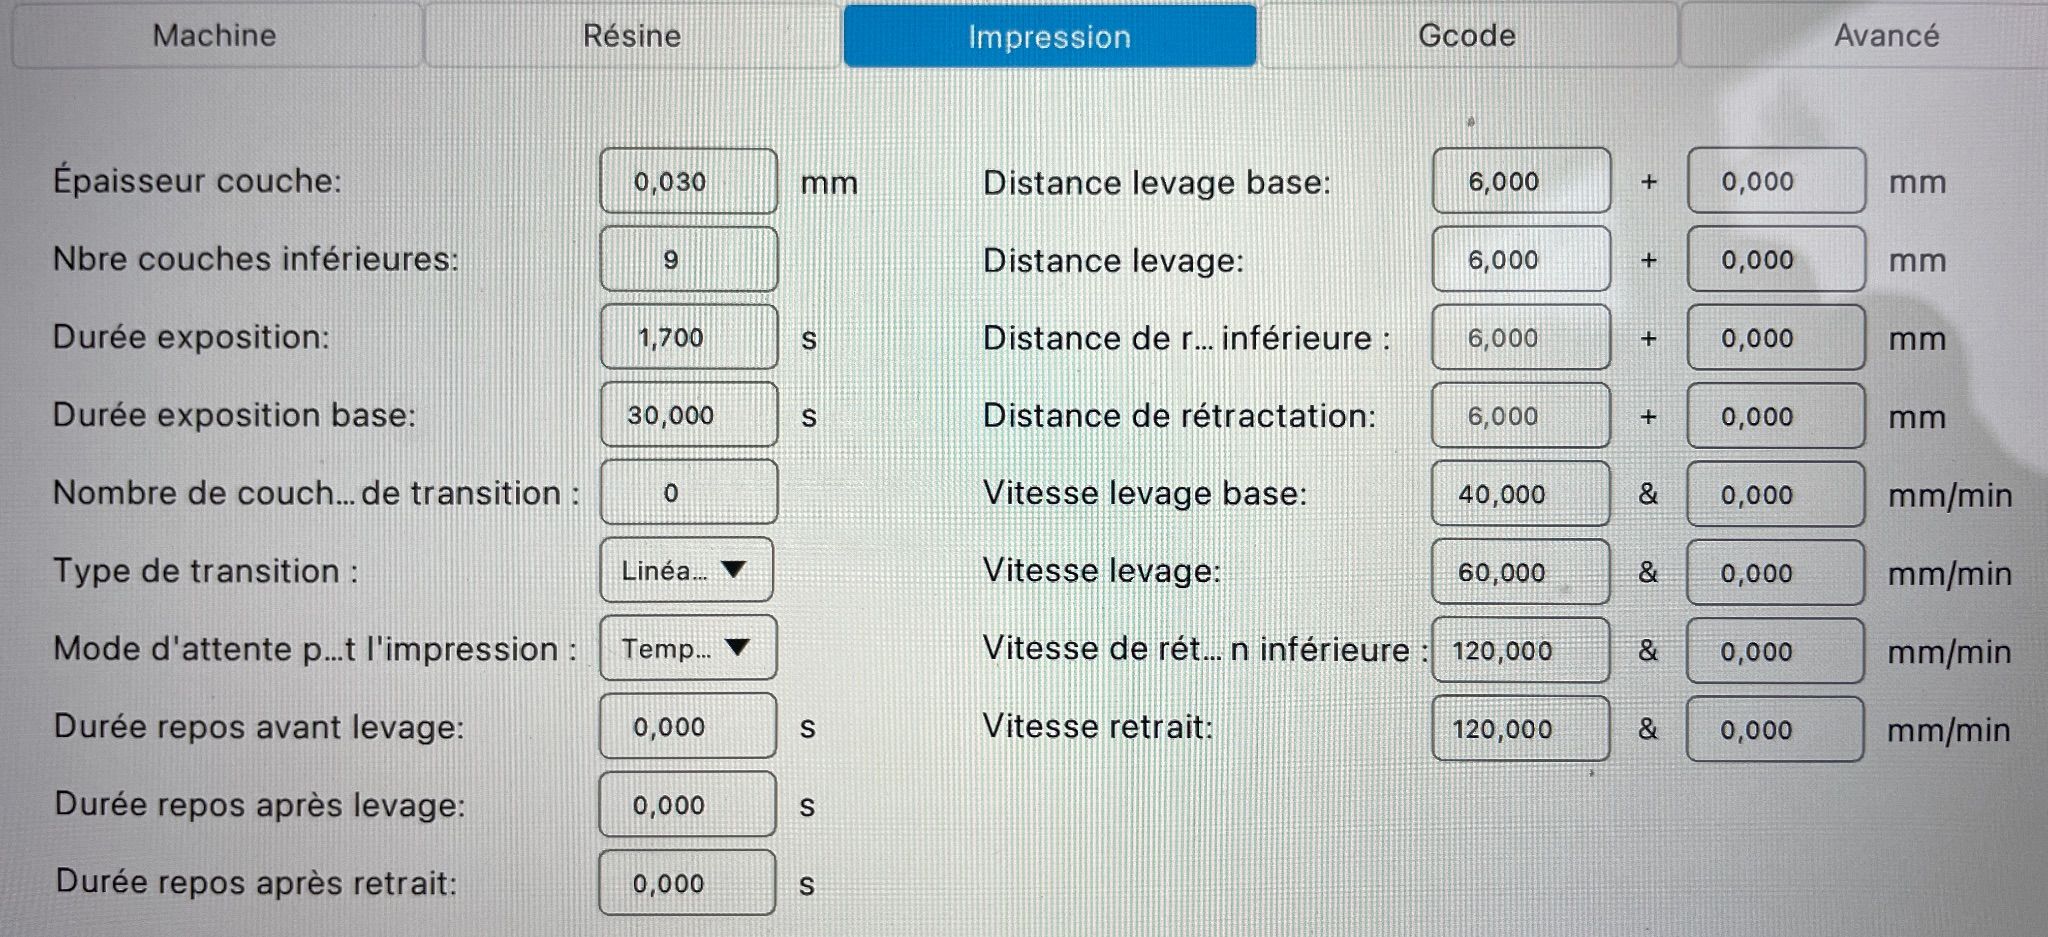Open the Type de transition dropdown
The height and width of the screenshot is (937, 2048).
(687, 570)
